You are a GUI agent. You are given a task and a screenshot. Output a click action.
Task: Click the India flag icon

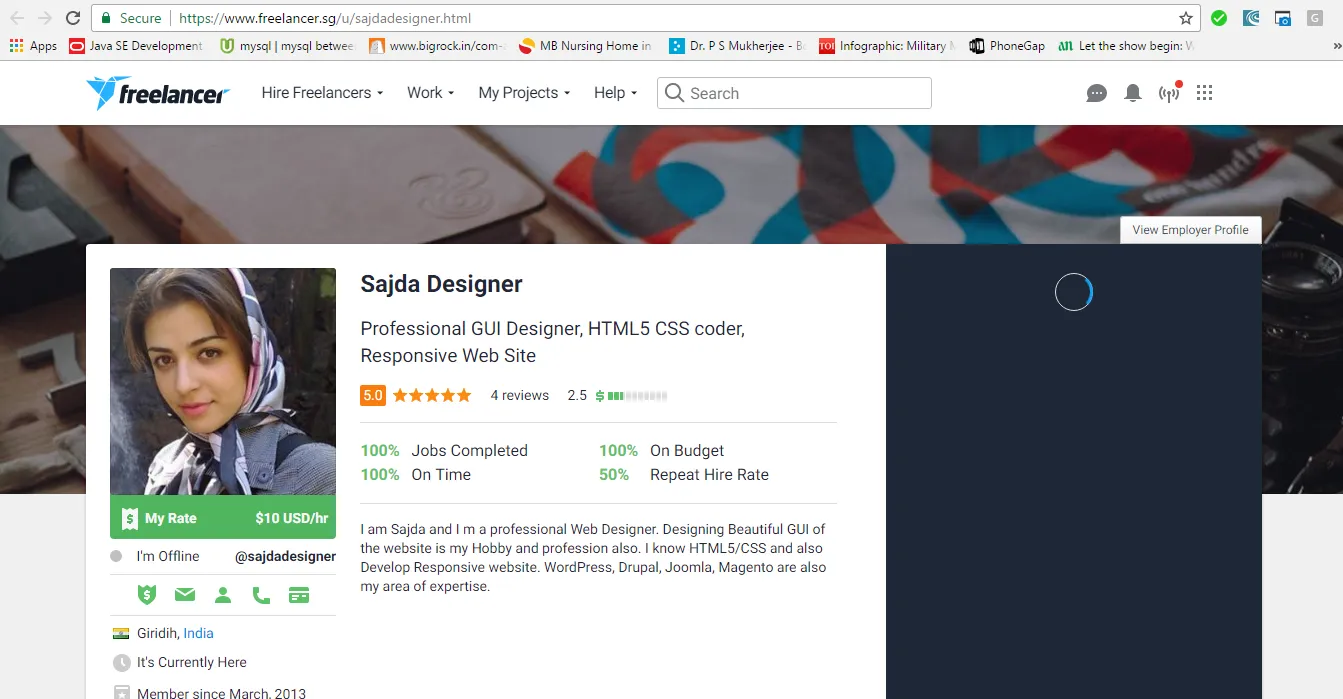121,633
